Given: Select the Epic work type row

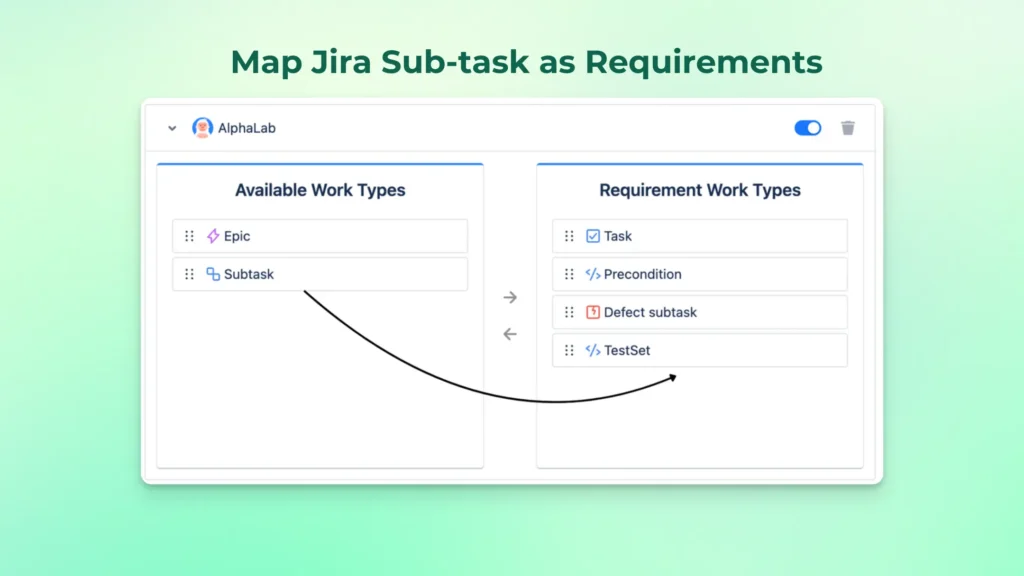Looking at the screenshot, I should (x=320, y=236).
